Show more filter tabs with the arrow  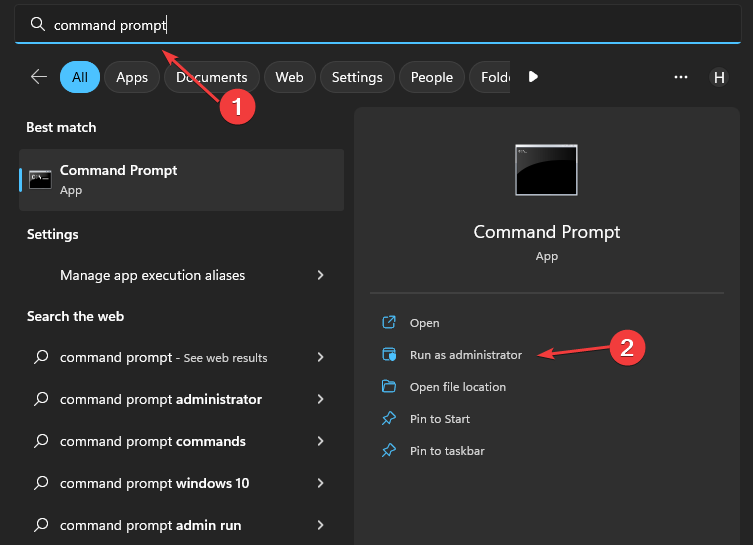(533, 77)
